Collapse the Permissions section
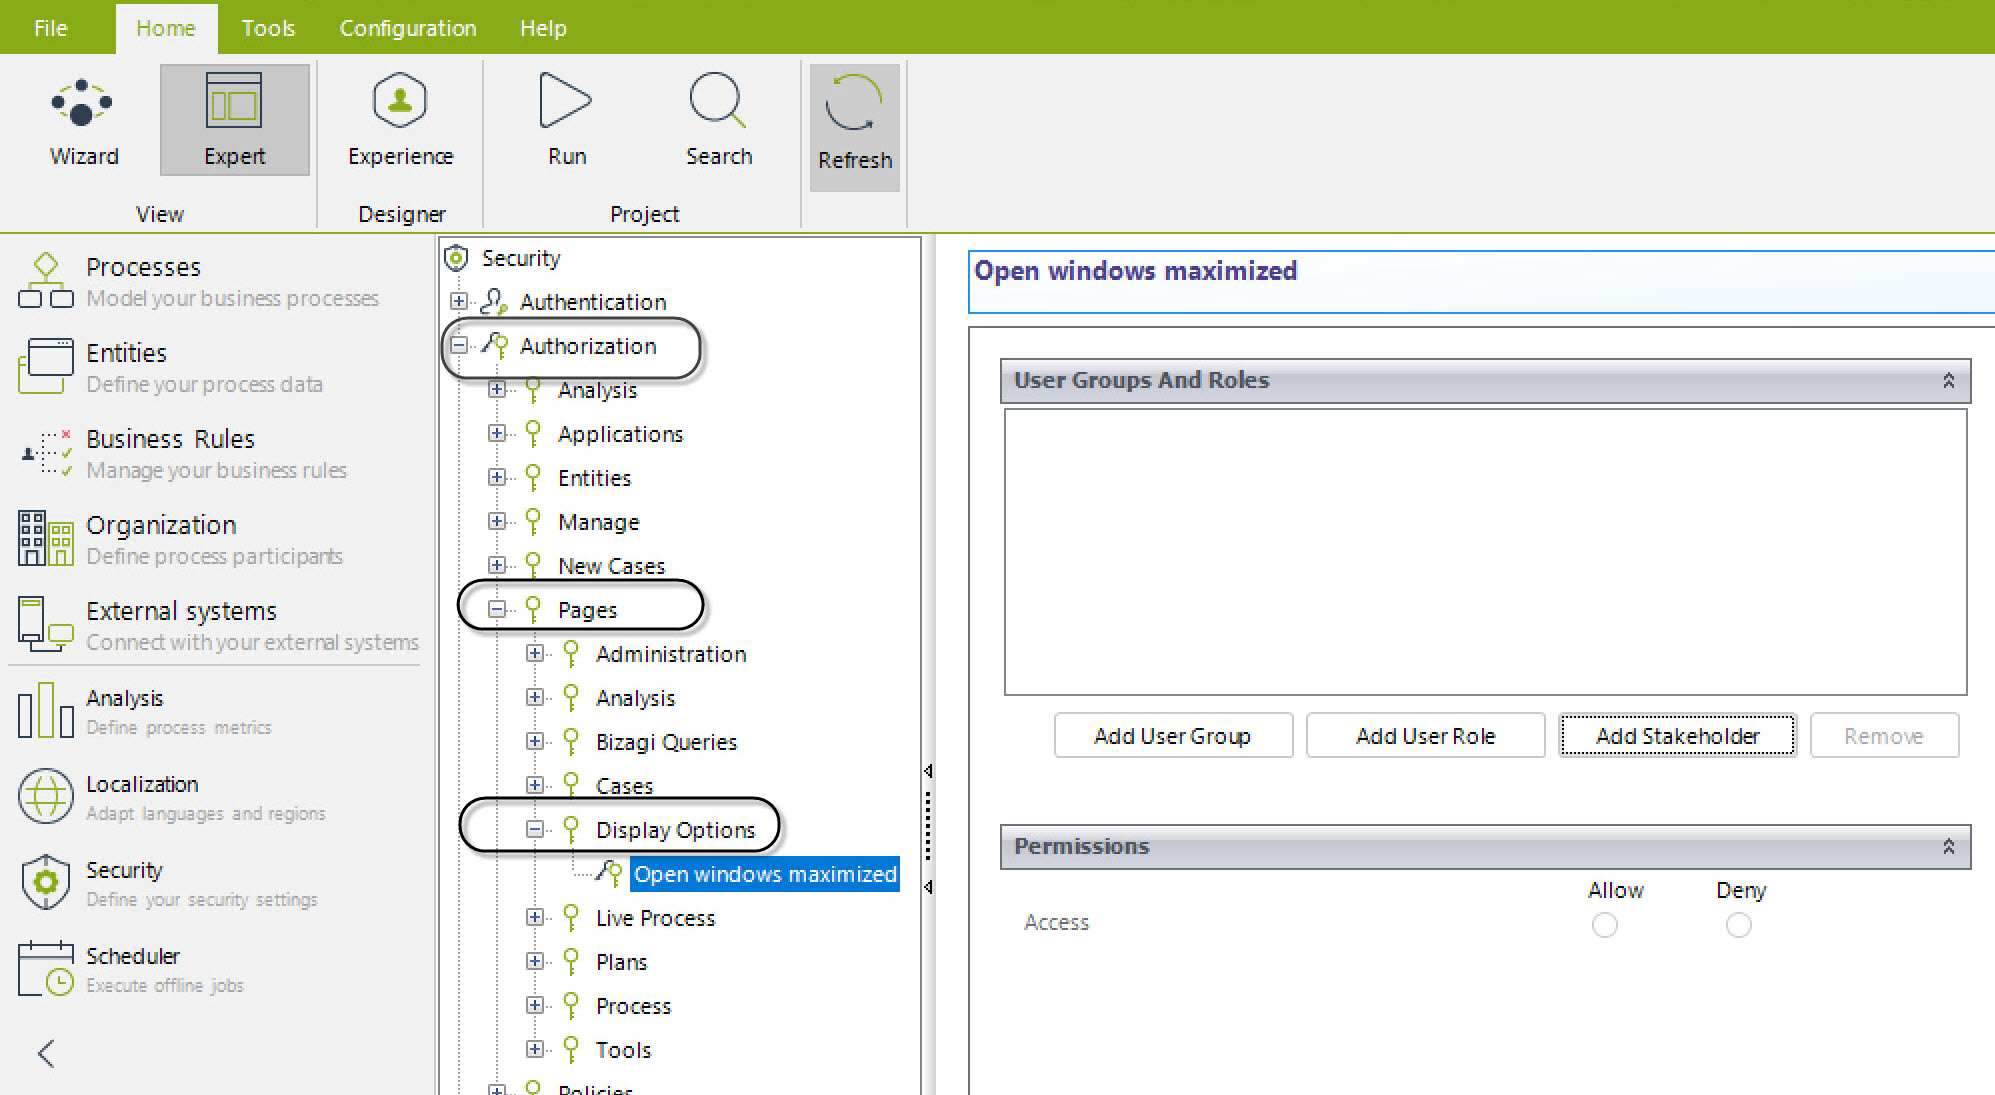Image resolution: width=1995 pixels, height=1095 pixels. (1948, 847)
